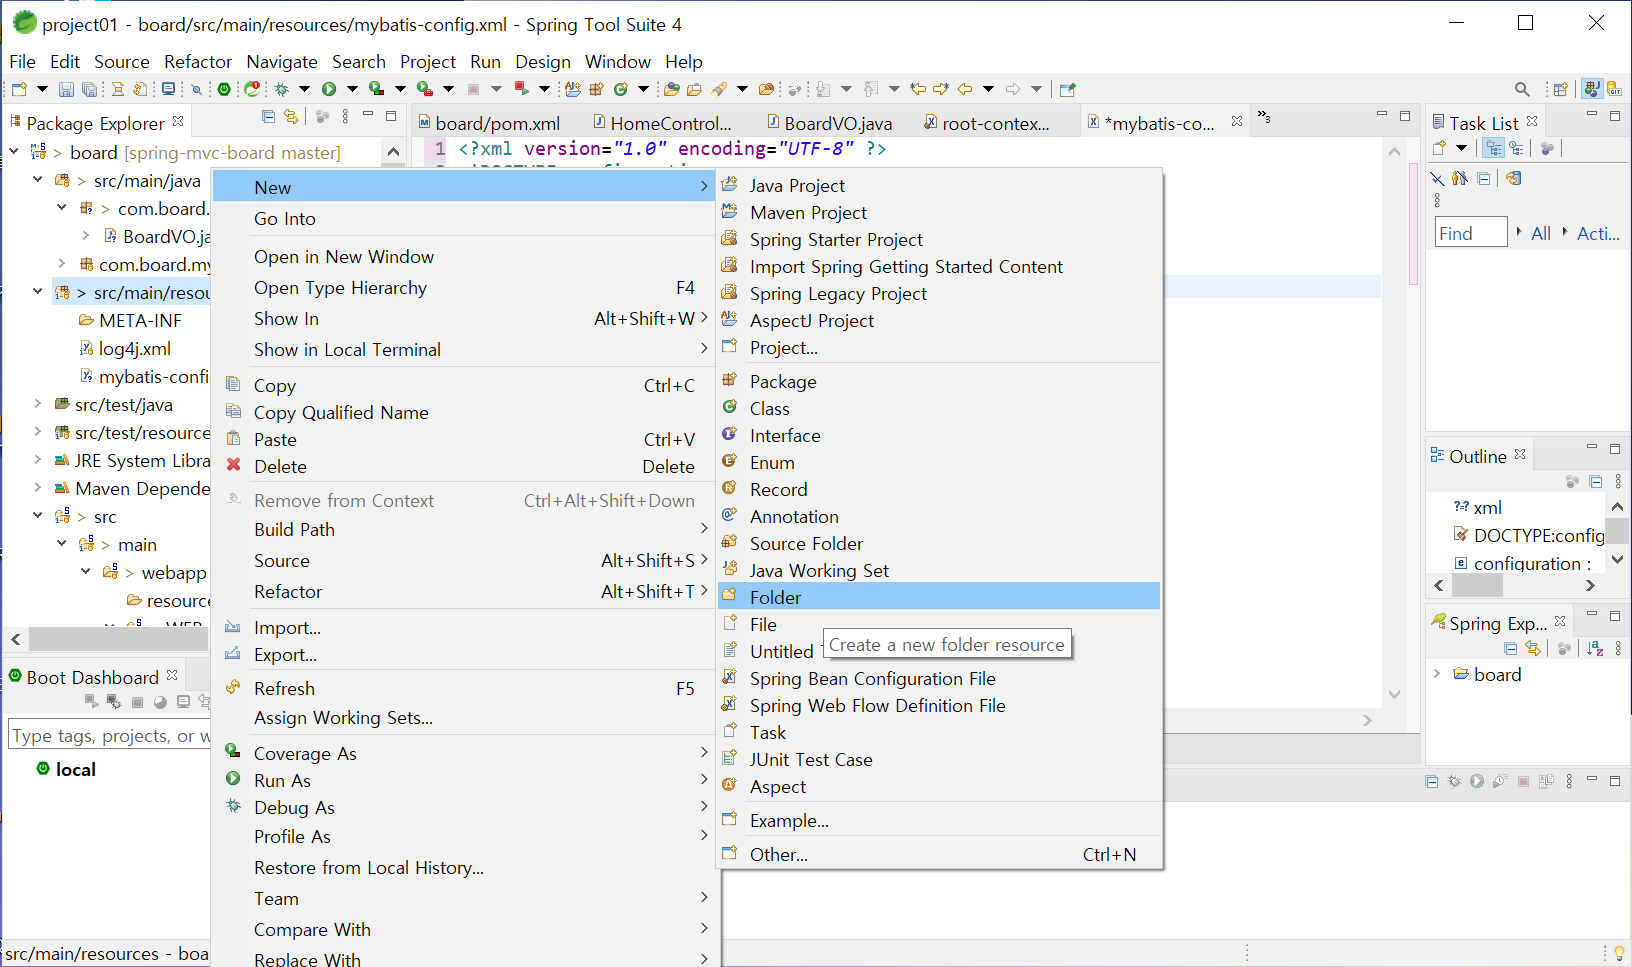
Task: Click the Boot Dashboard tab icon
Action: [15, 676]
